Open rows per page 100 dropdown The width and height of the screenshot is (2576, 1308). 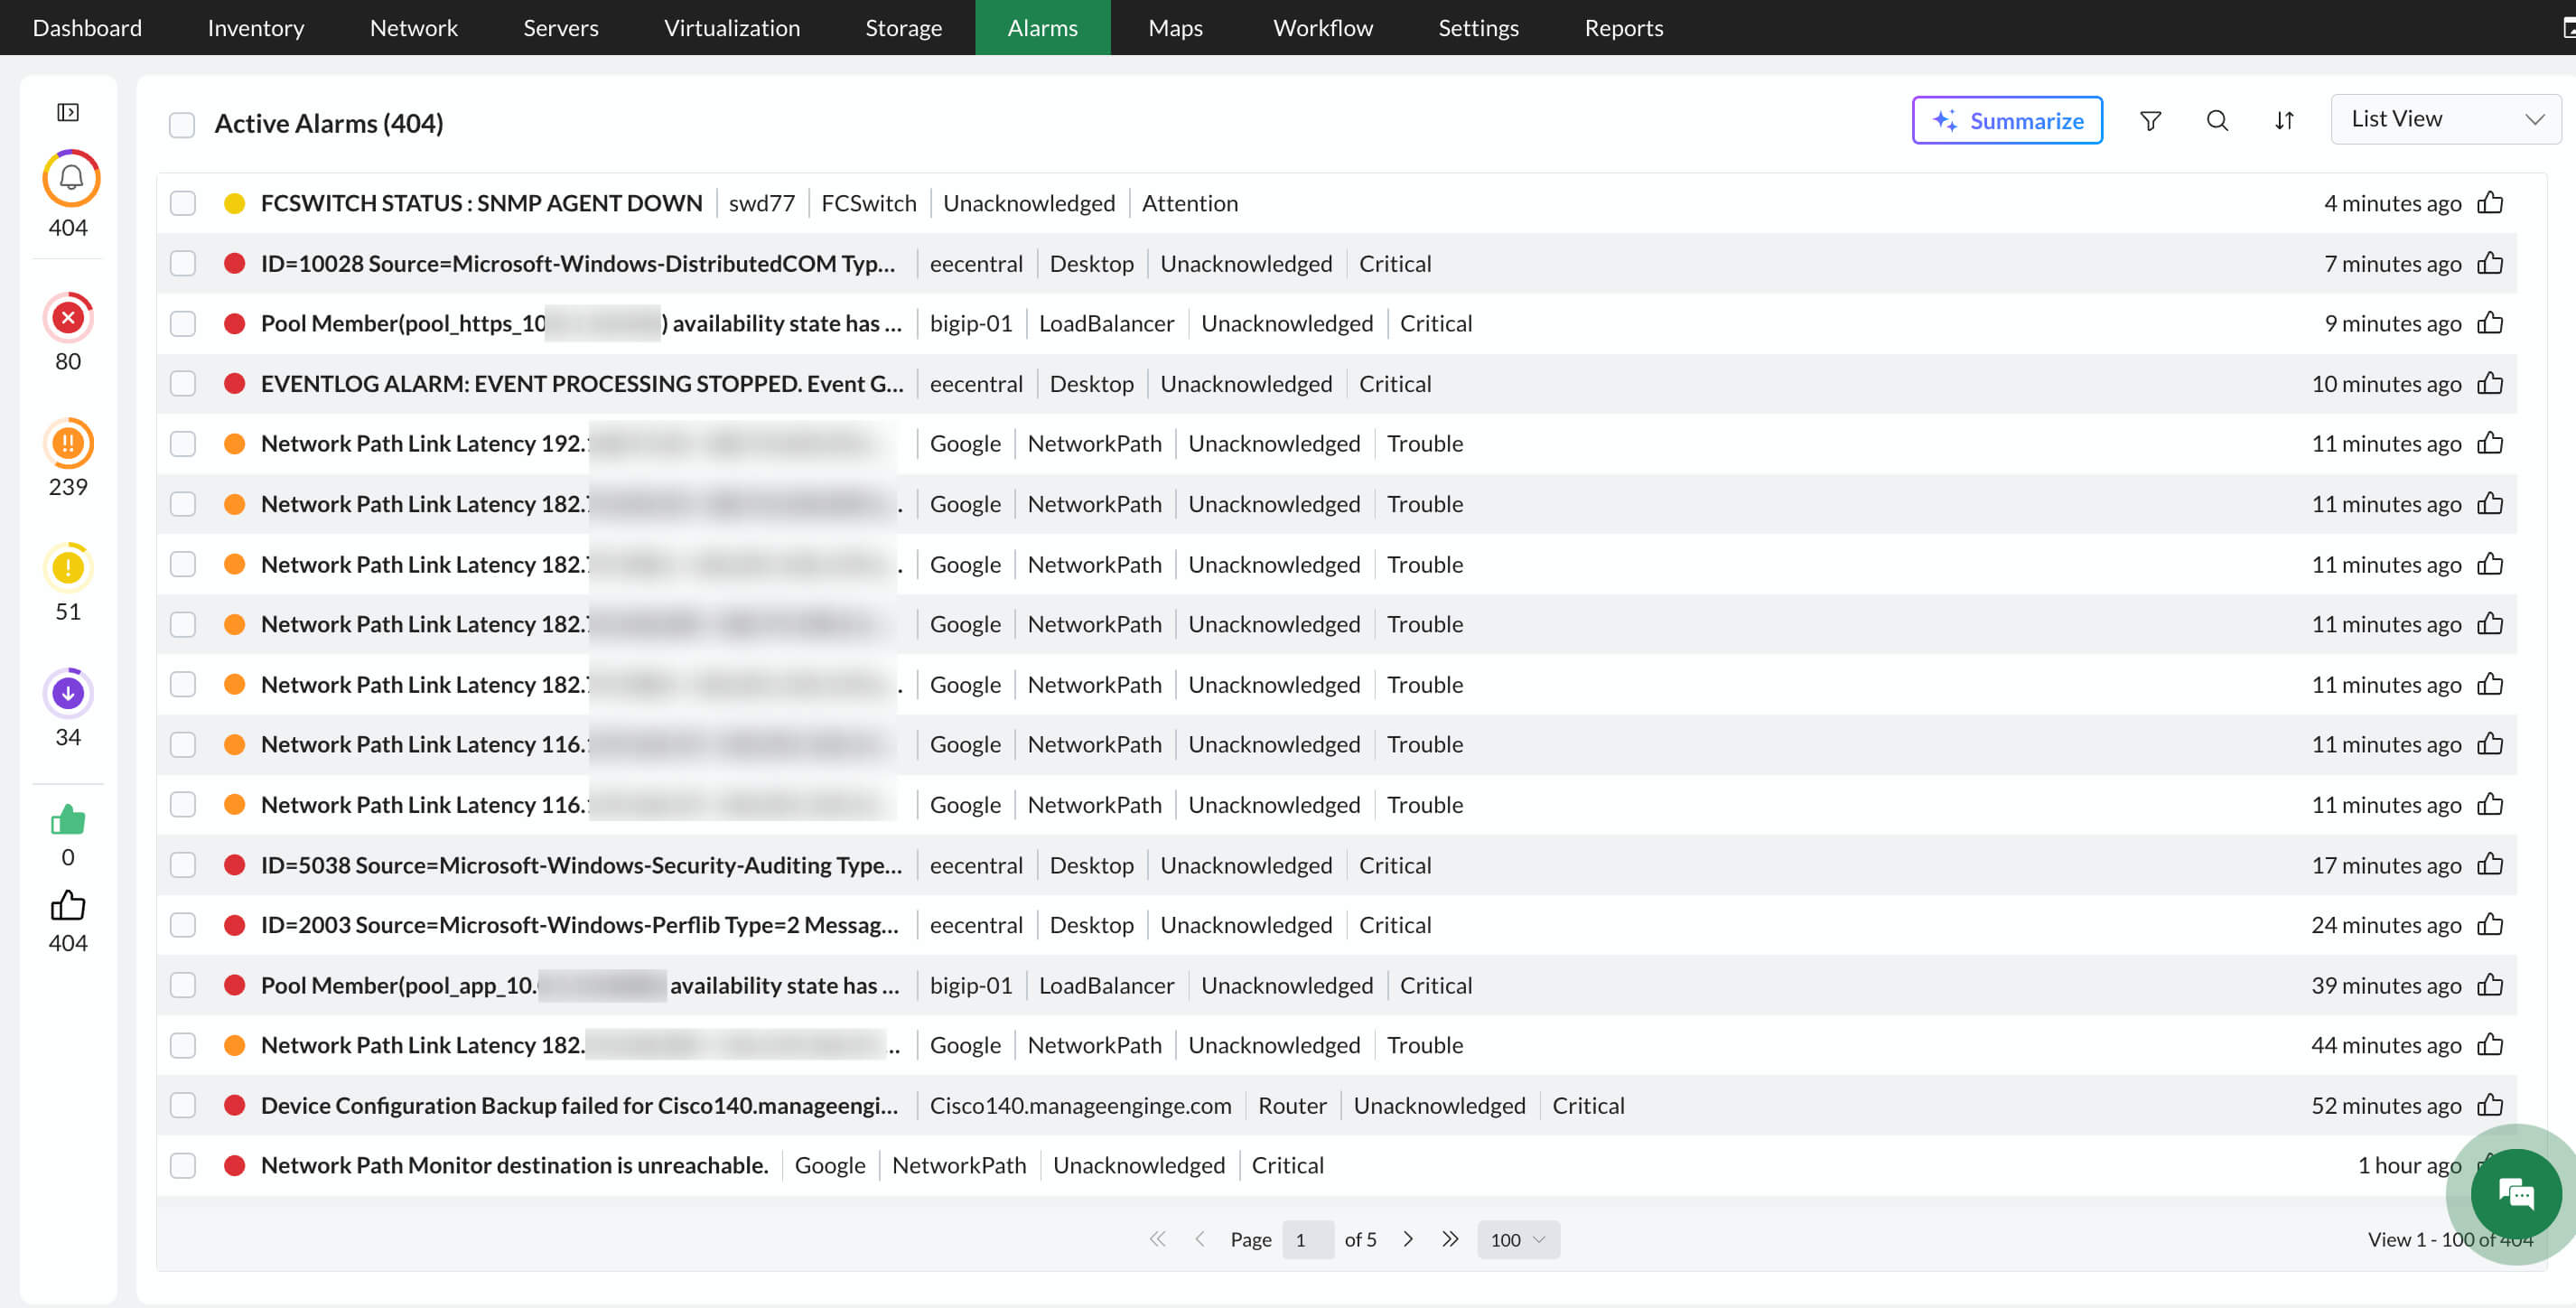tap(1518, 1239)
